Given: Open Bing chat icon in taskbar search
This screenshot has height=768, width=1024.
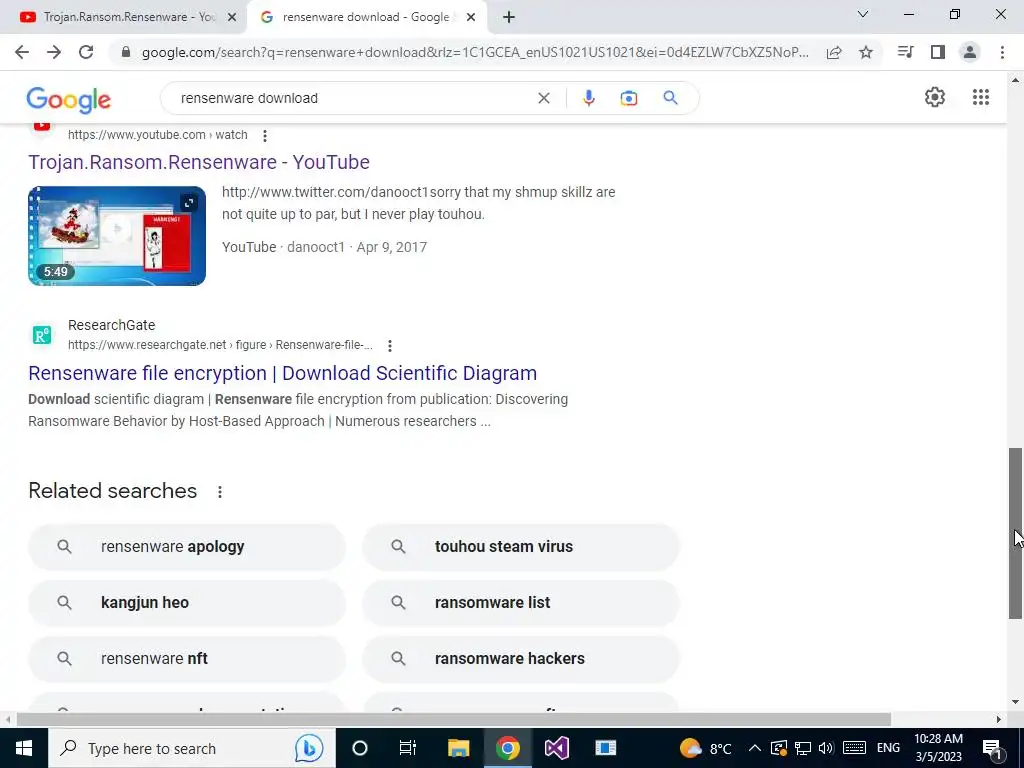Looking at the screenshot, I should tap(308, 748).
